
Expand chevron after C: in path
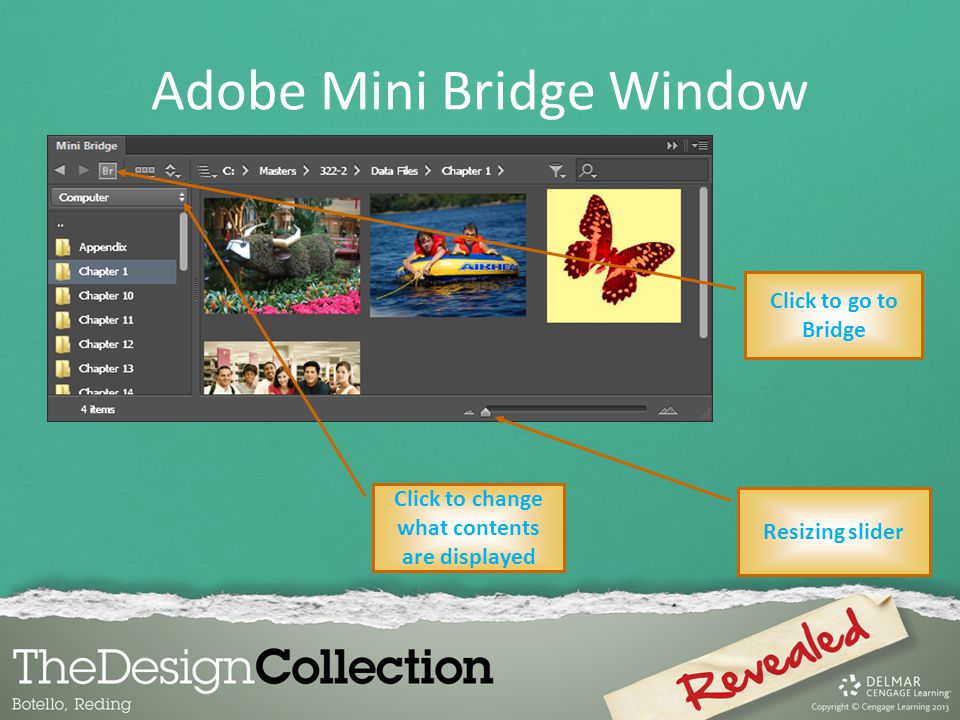[245, 171]
